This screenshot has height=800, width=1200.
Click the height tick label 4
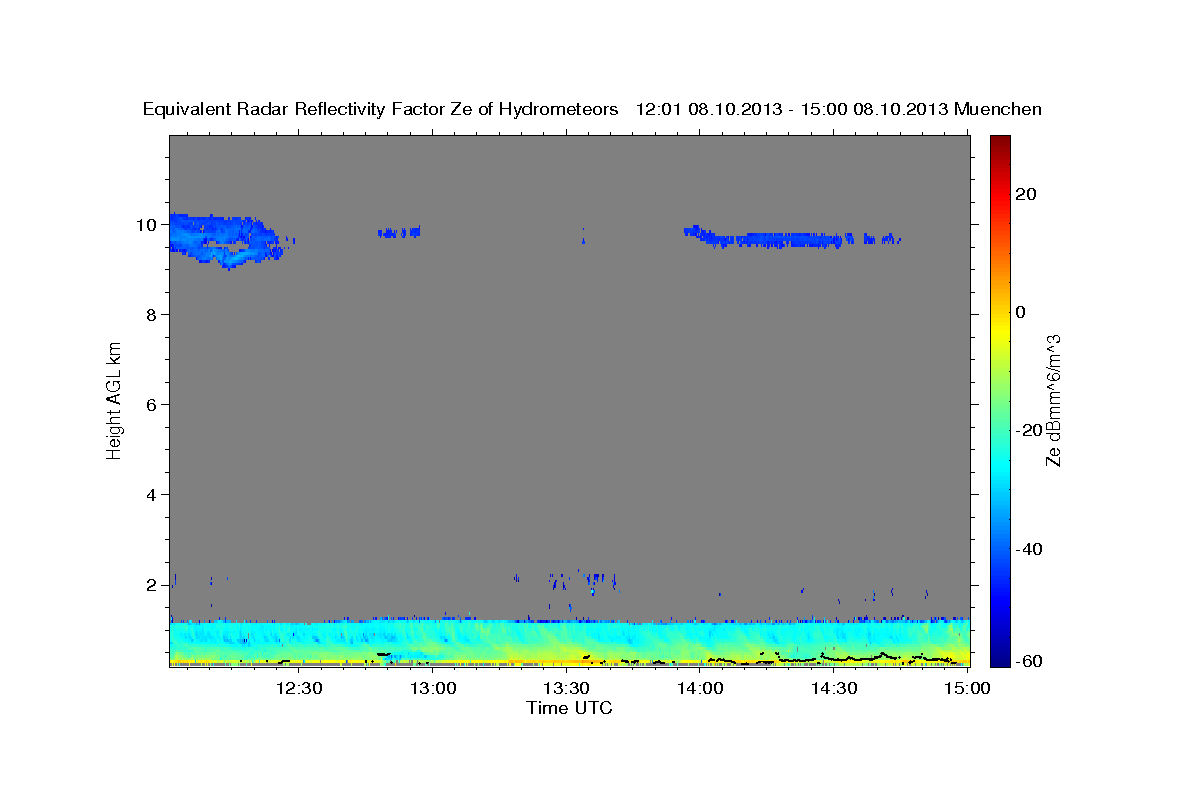[x=153, y=494]
